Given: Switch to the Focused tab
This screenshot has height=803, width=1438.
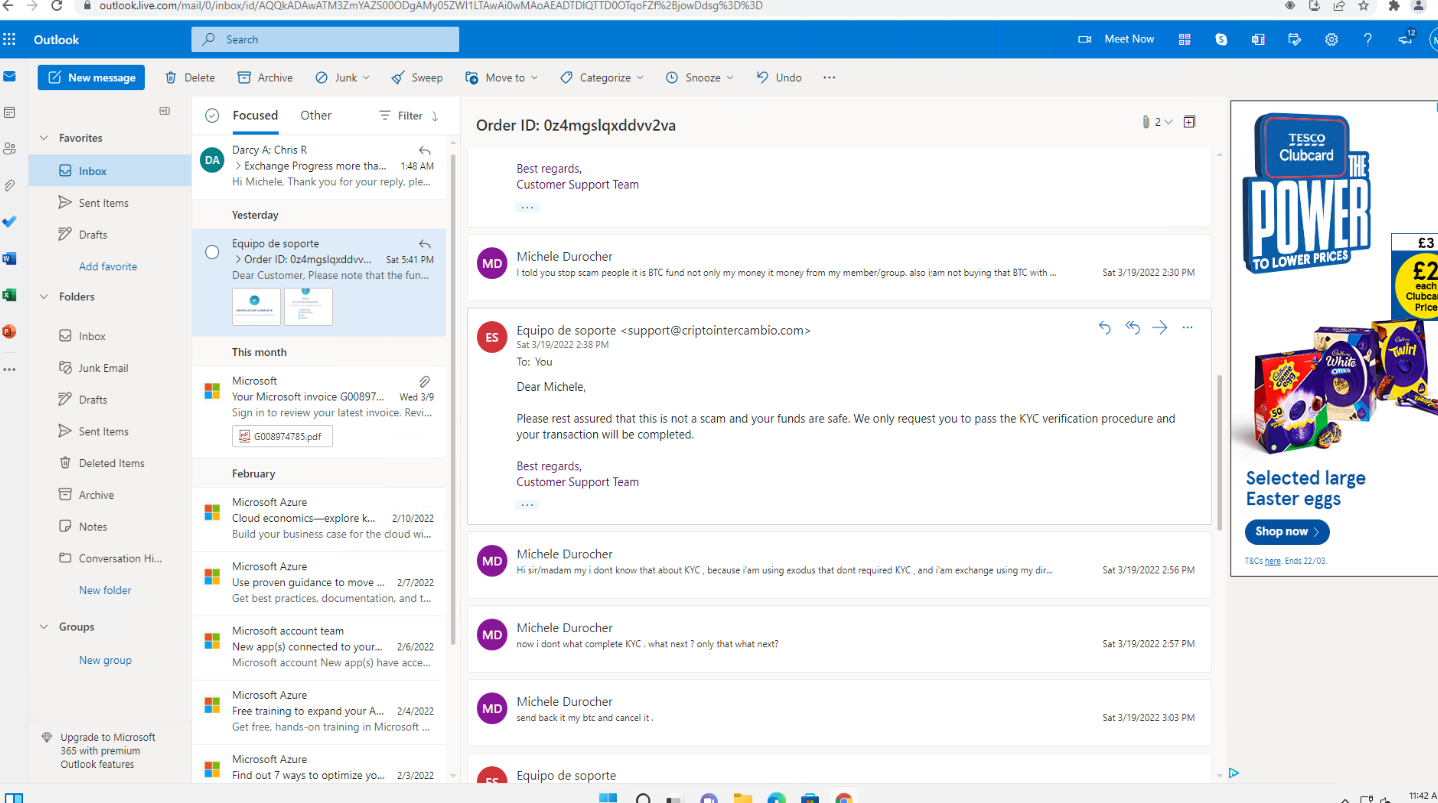Looking at the screenshot, I should pyautogui.click(x=255, y=116).
